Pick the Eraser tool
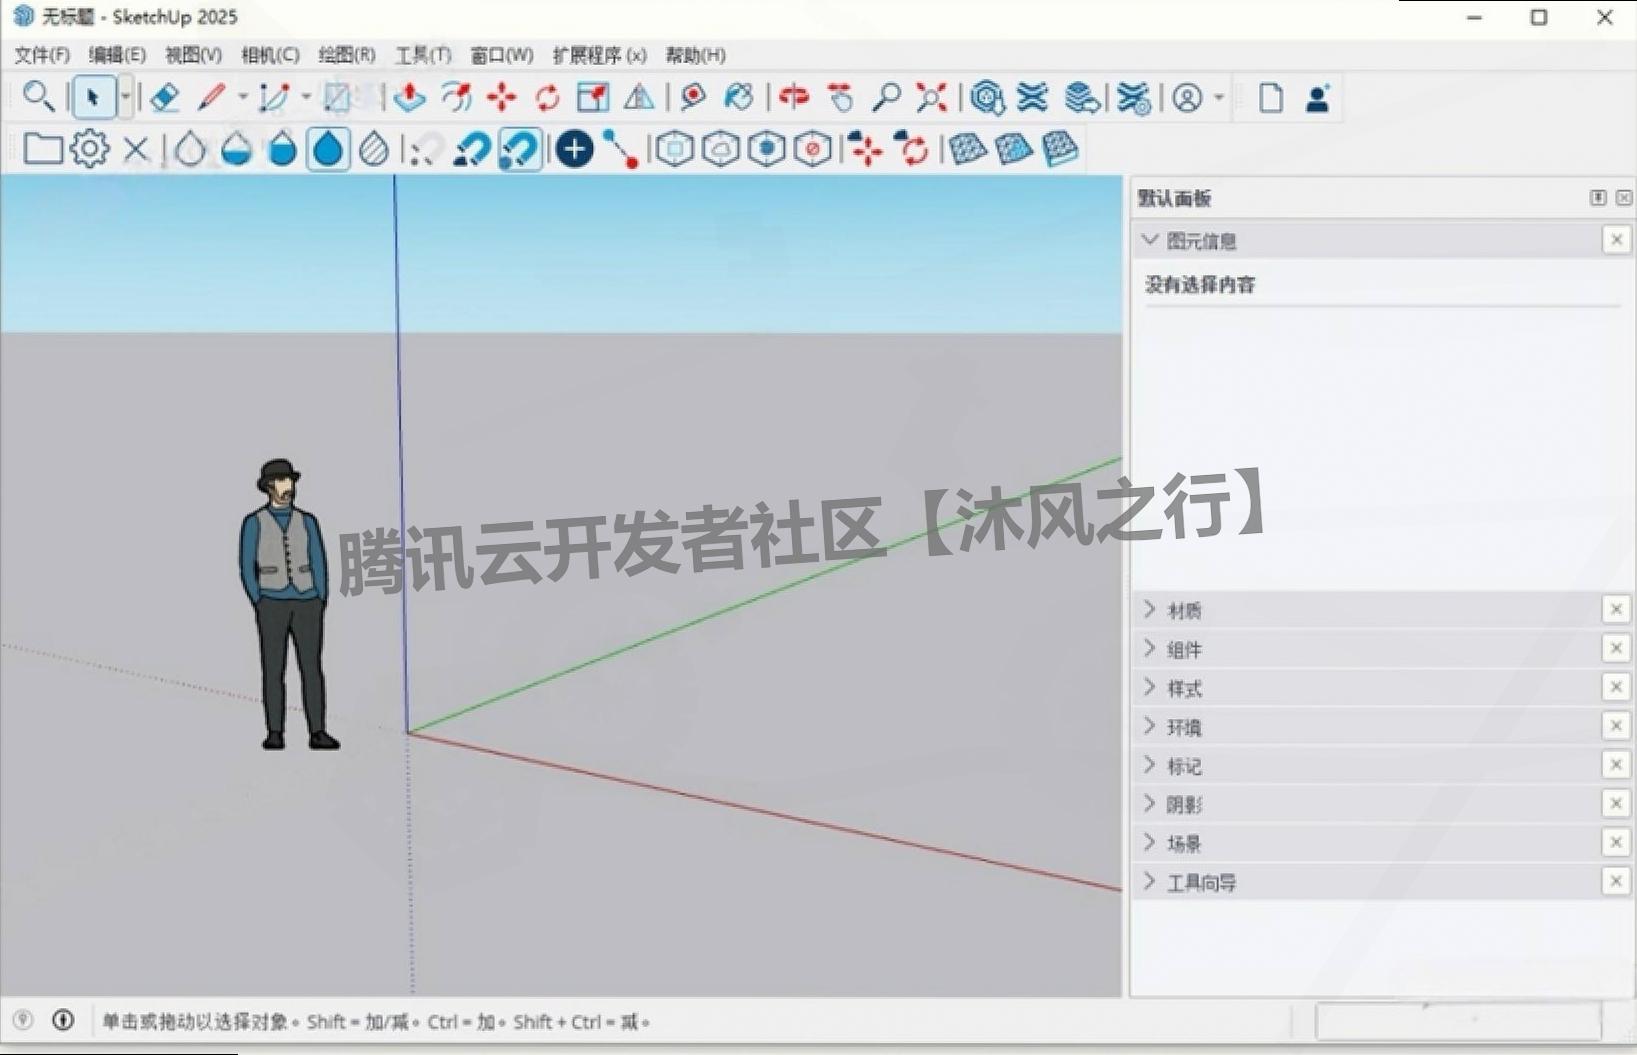The height and width of the screenshot is (1055, 1637). [x=164, y=98]
